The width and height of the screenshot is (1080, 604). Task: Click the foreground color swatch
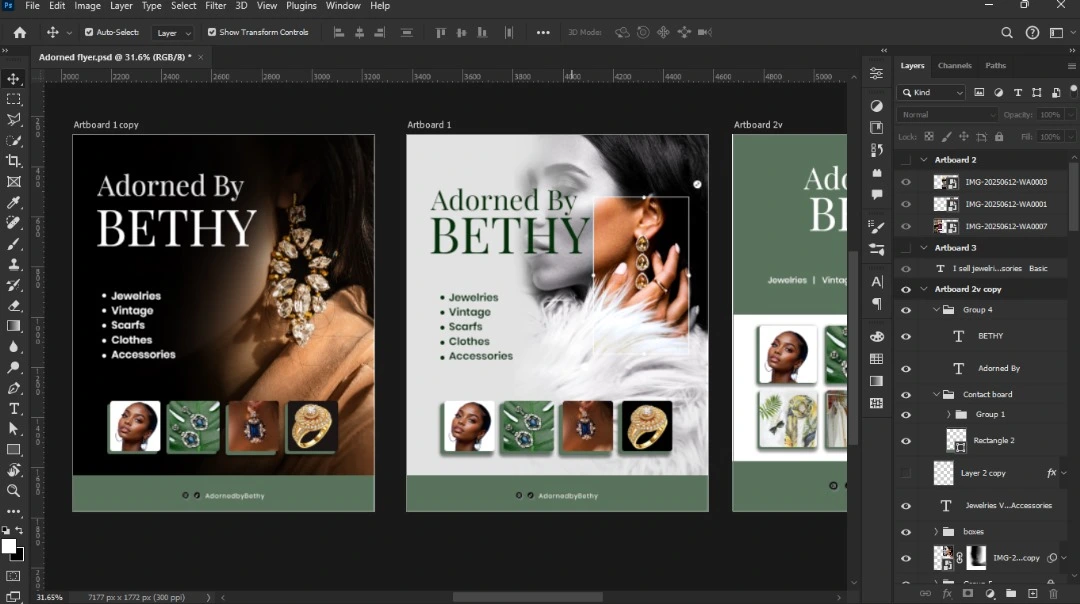9,546
